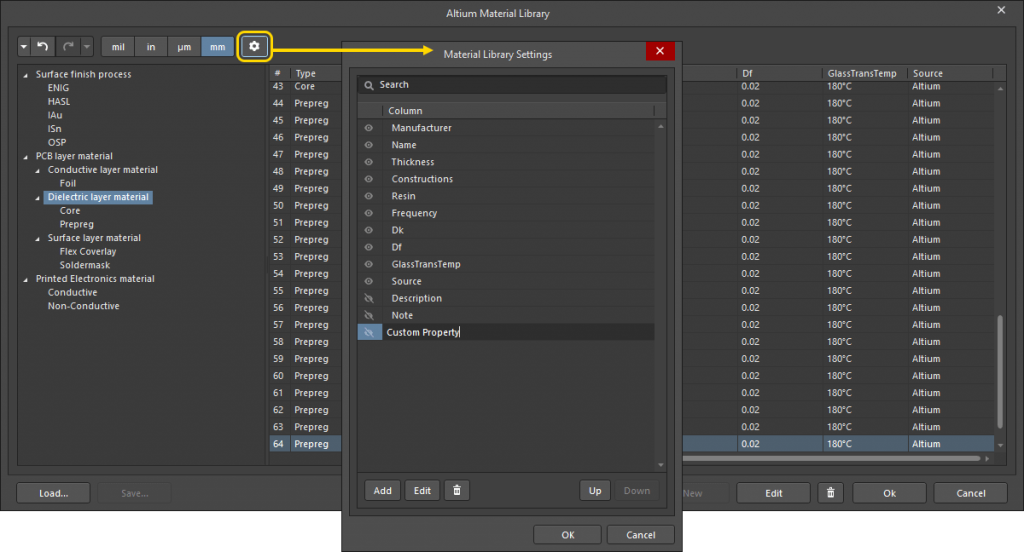The width and height of the screenshot is (1024, 552).
Task: Hide the Constructions column
Action: coord(369,179)
